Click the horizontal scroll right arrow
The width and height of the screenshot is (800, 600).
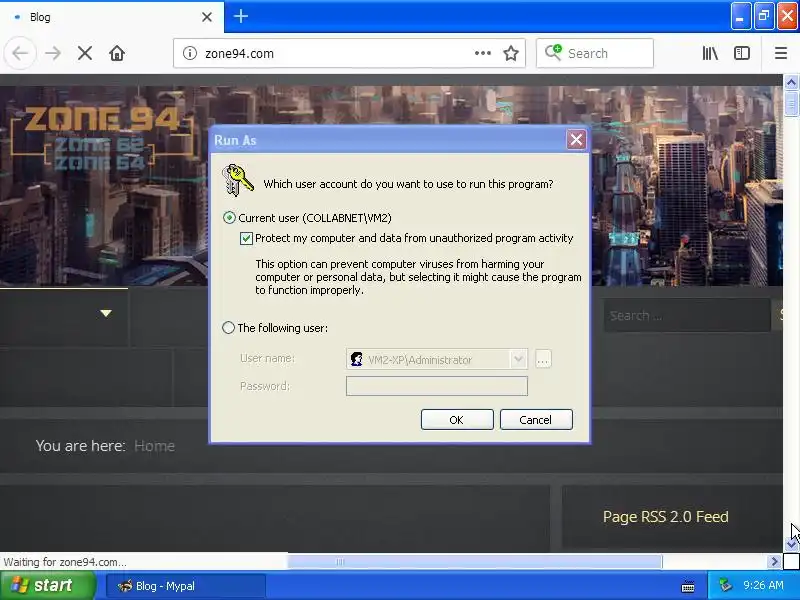[774, 562]
